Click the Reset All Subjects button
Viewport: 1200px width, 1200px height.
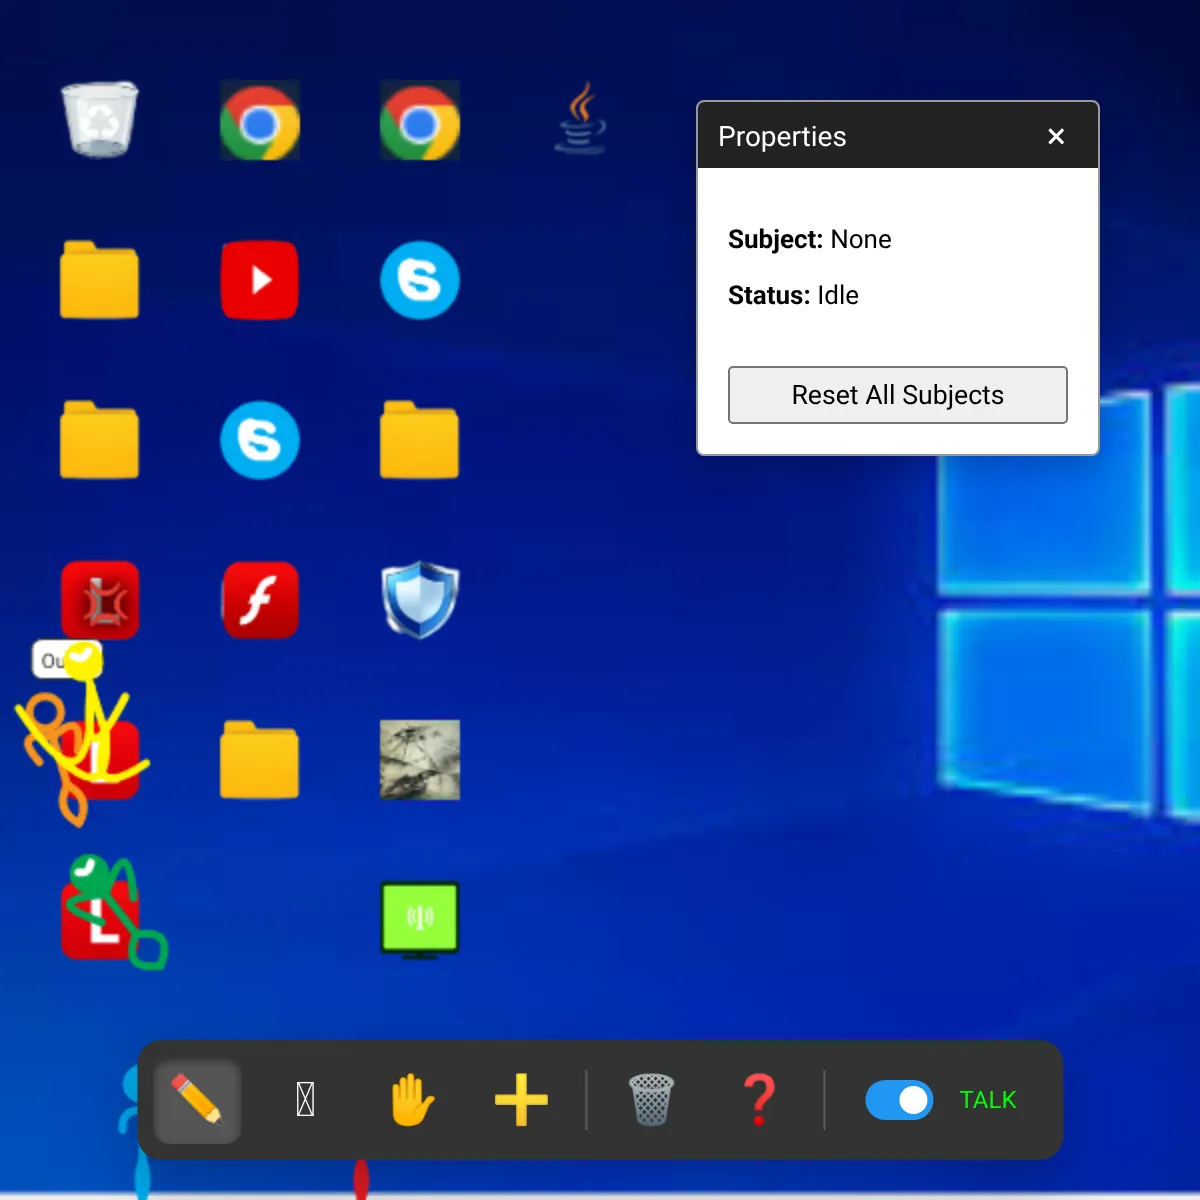[898, 395]
